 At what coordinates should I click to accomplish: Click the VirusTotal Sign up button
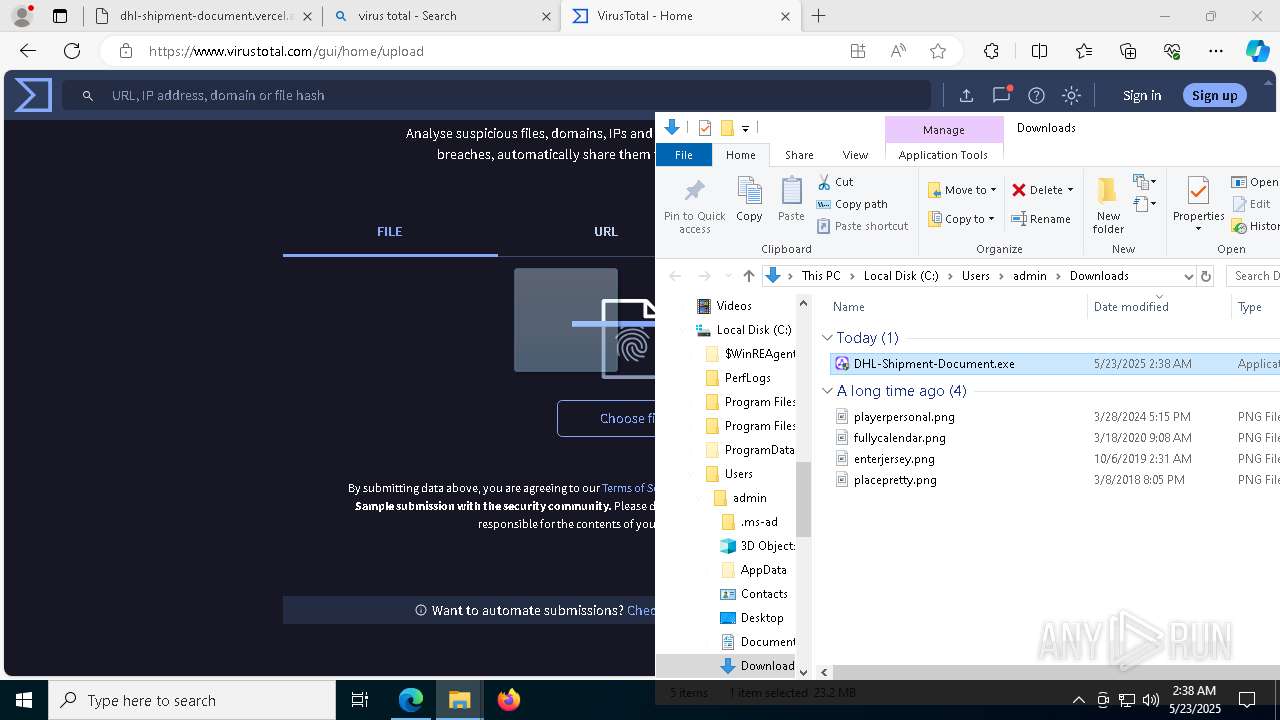coord(1215,95)
